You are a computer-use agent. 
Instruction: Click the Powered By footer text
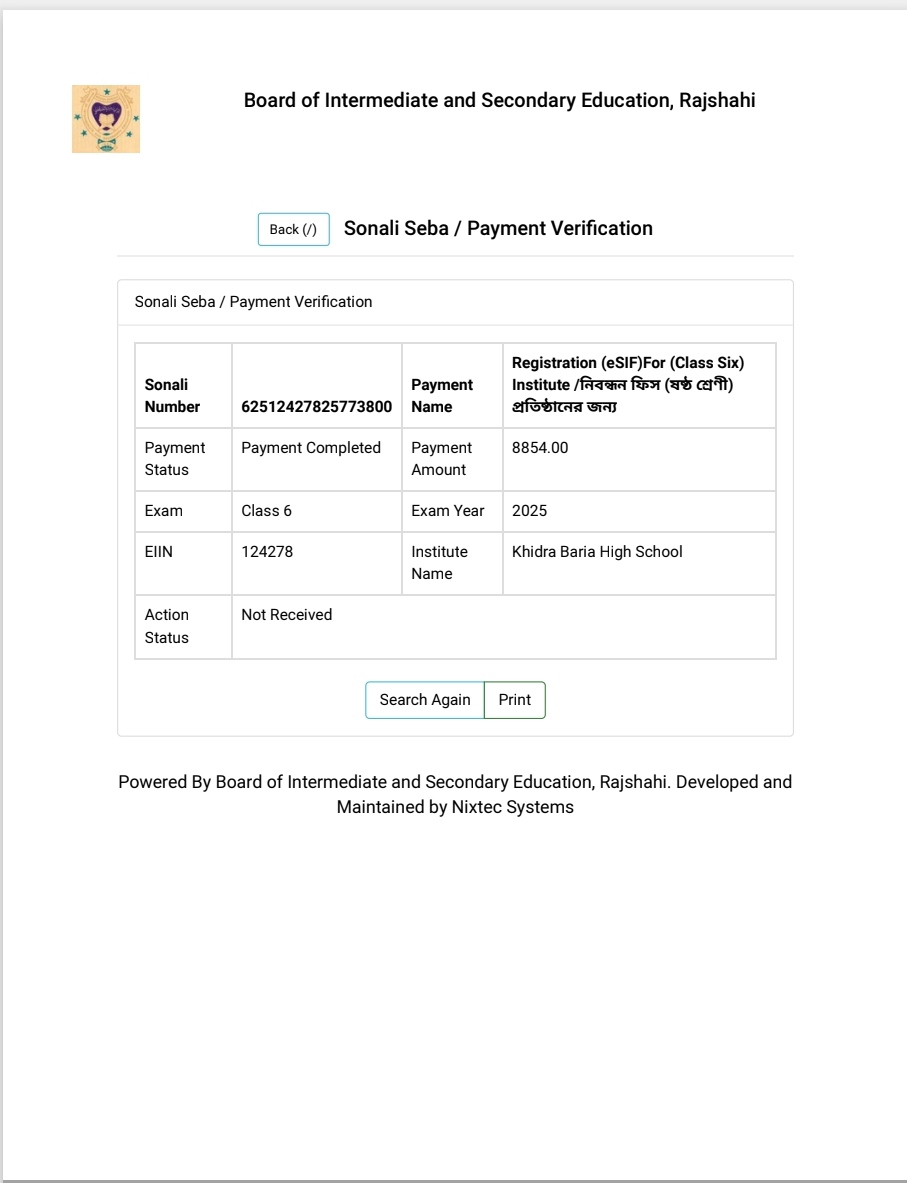[x=455, y=794]
